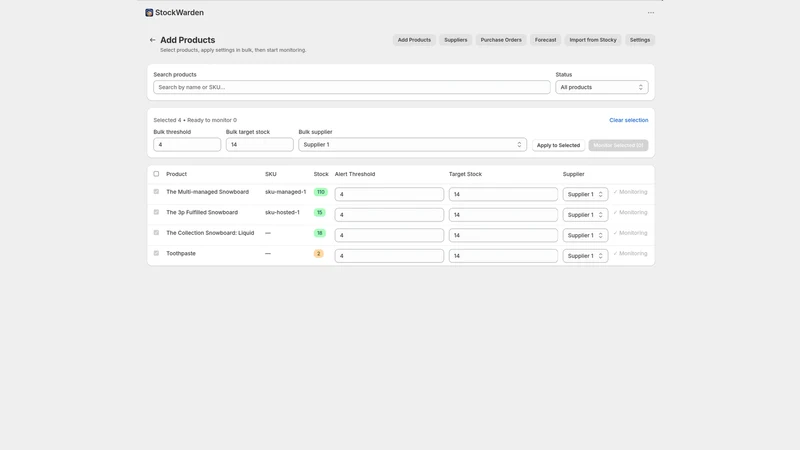The image size is (800, 450).
Task: Edit Target Stock for The 3p Fulfilled Snowboard
Action: click(503, 215)
